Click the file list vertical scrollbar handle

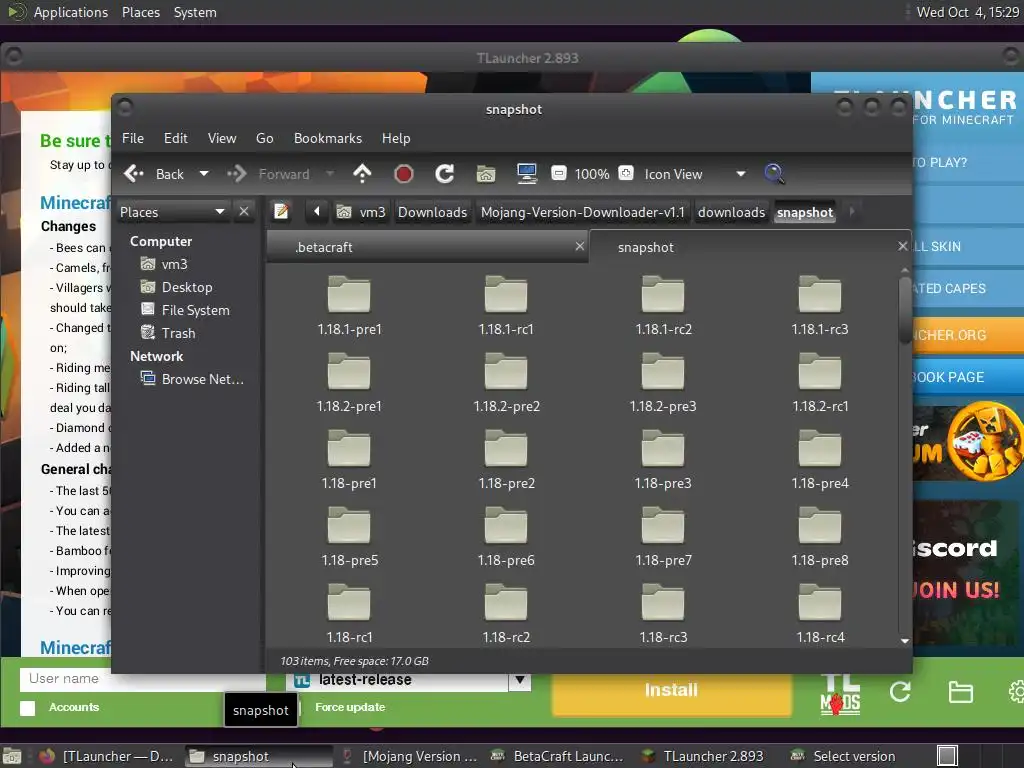(904, 310)
